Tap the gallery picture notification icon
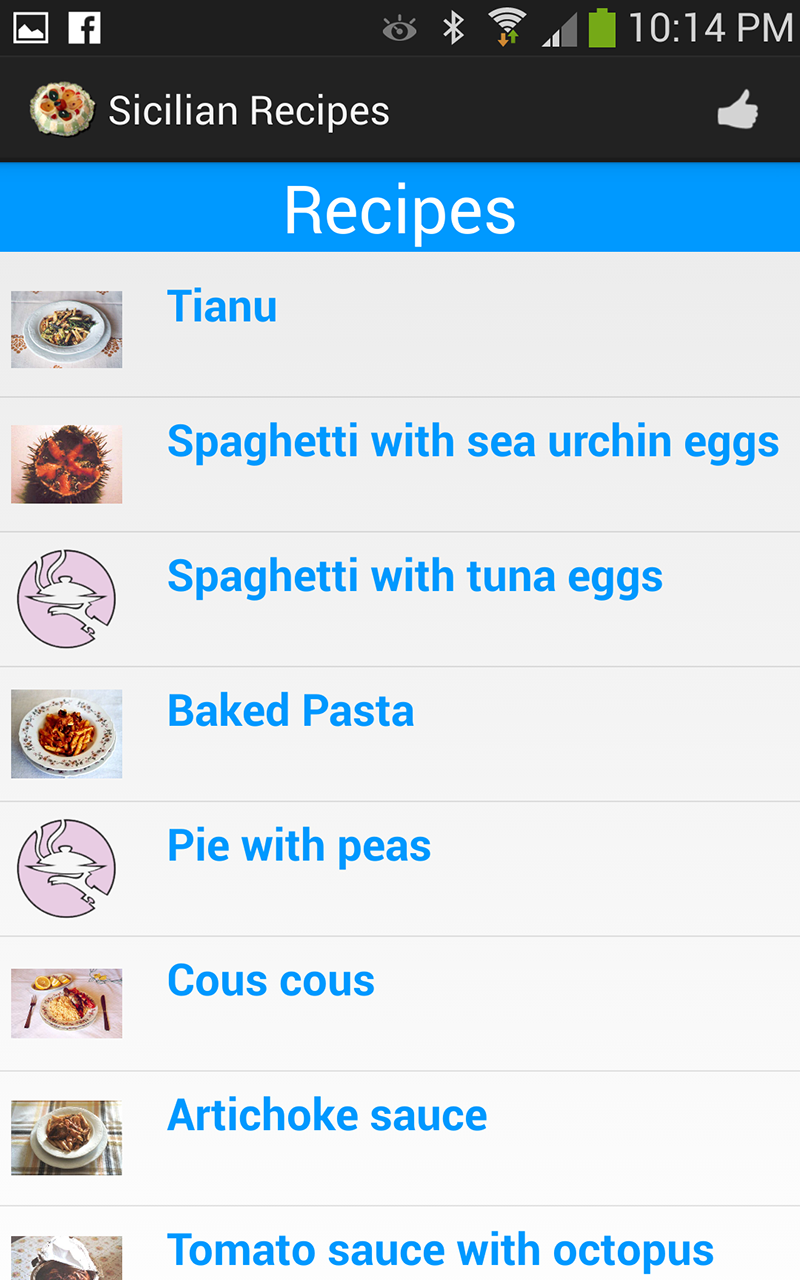The width and height of the screenshot is (800, 1280). click(x=30, y=28)
